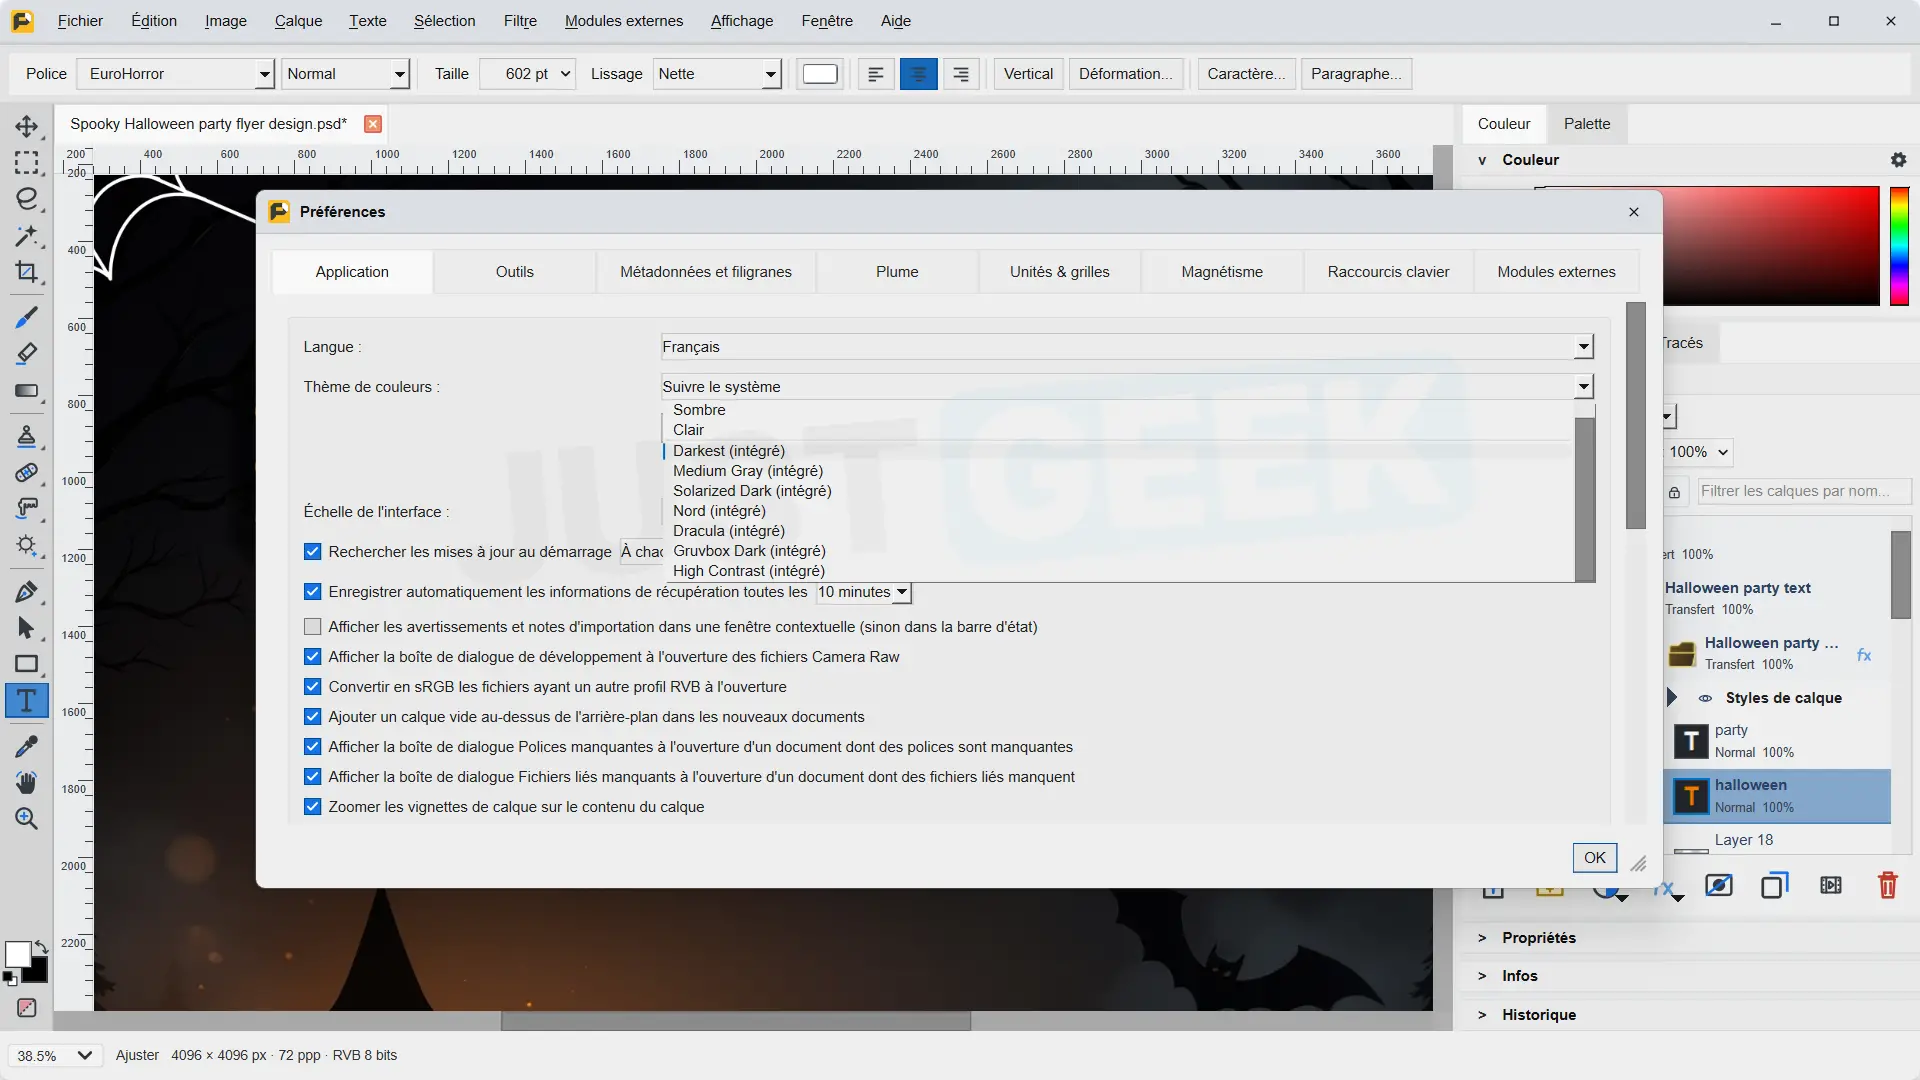The height and width of the screenshot is (1080, 1920).
Task: Toggle visibility eye of Styles de calque
Action: 1705,698
